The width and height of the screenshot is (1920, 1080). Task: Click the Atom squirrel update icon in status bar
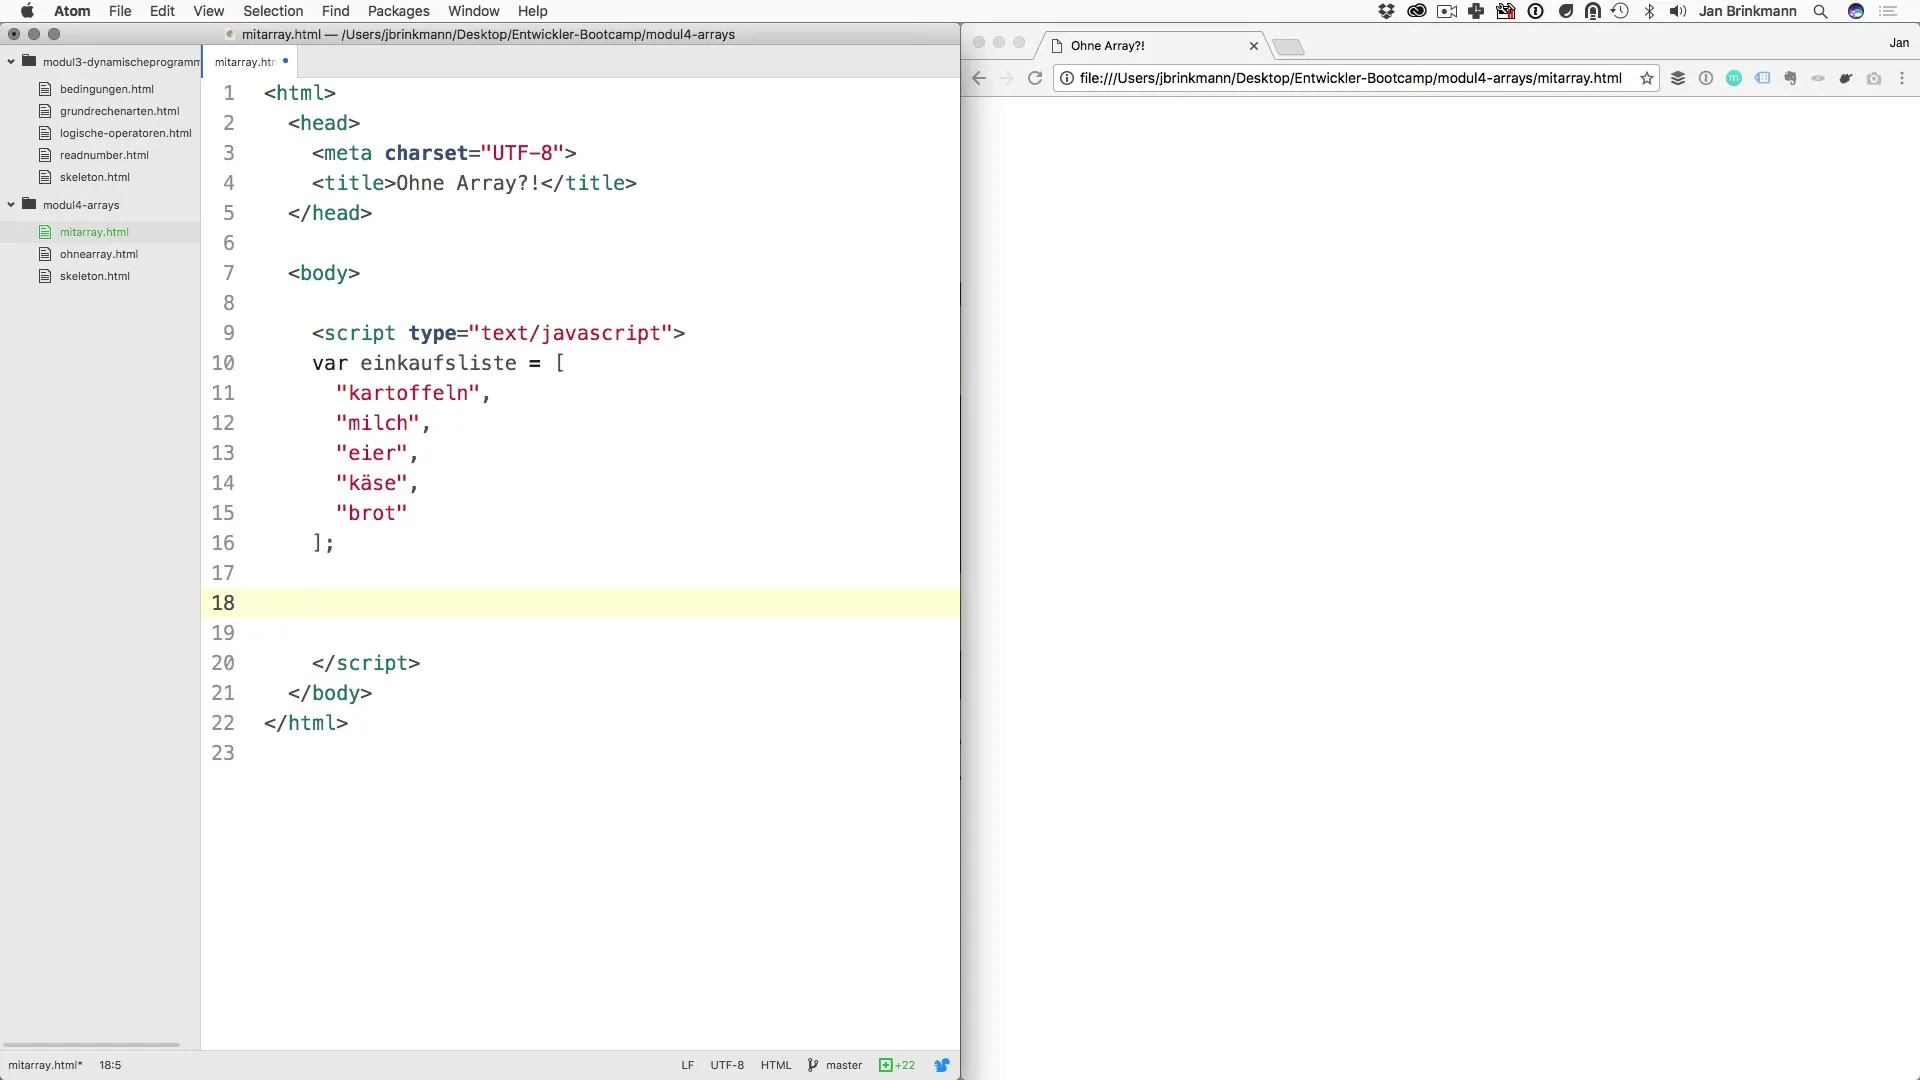(x=942, y=1065)
